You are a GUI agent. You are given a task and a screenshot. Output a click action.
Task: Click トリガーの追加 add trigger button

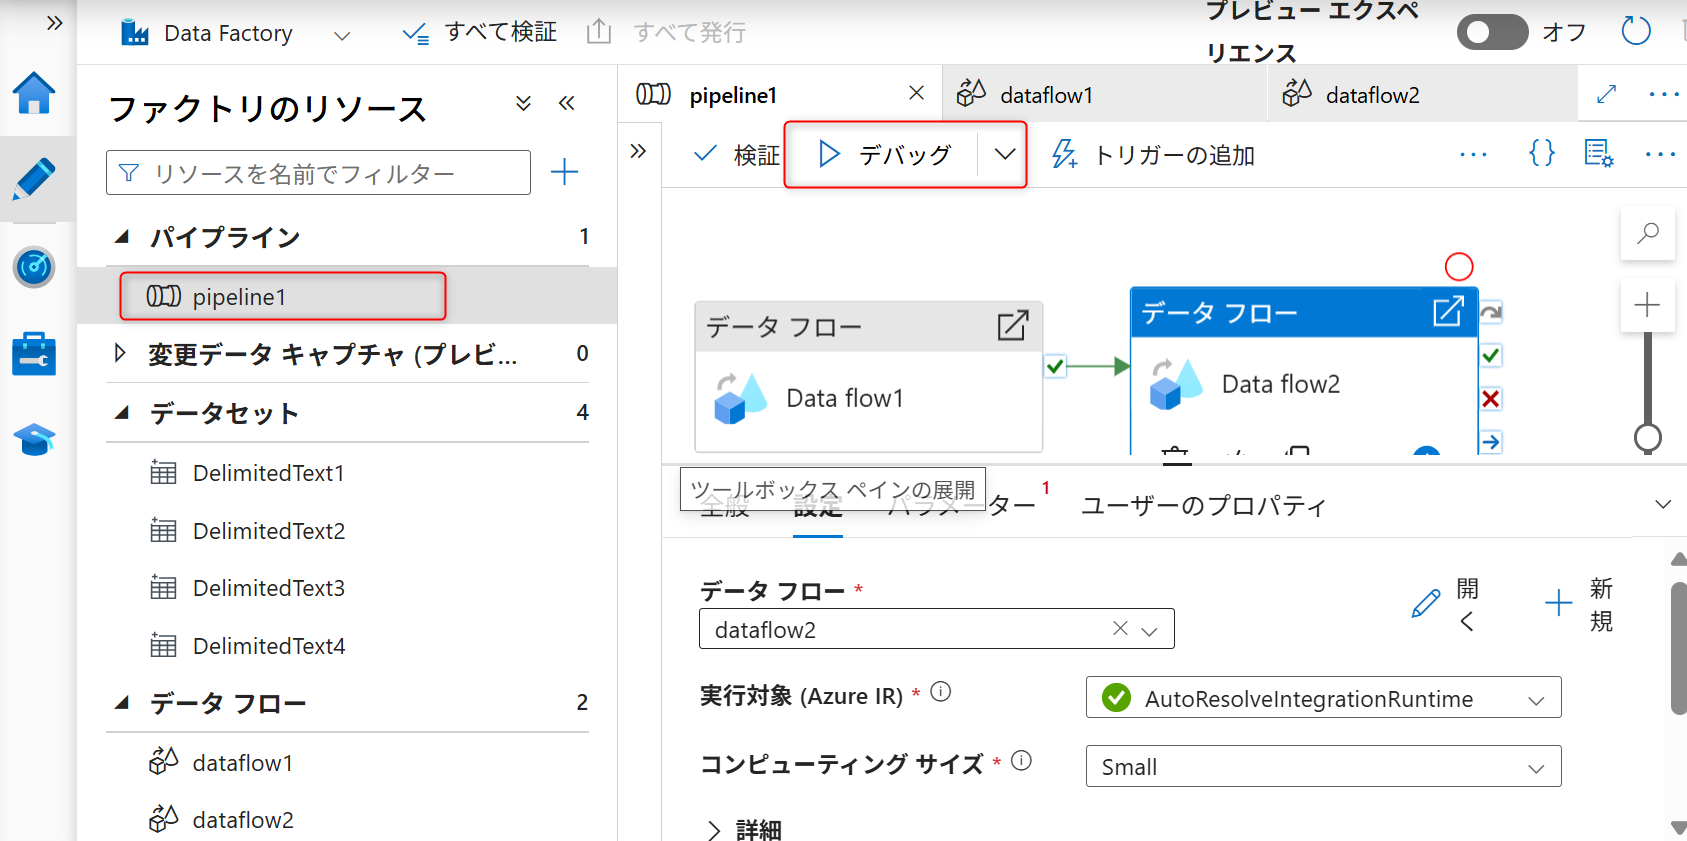(1153, 155)
